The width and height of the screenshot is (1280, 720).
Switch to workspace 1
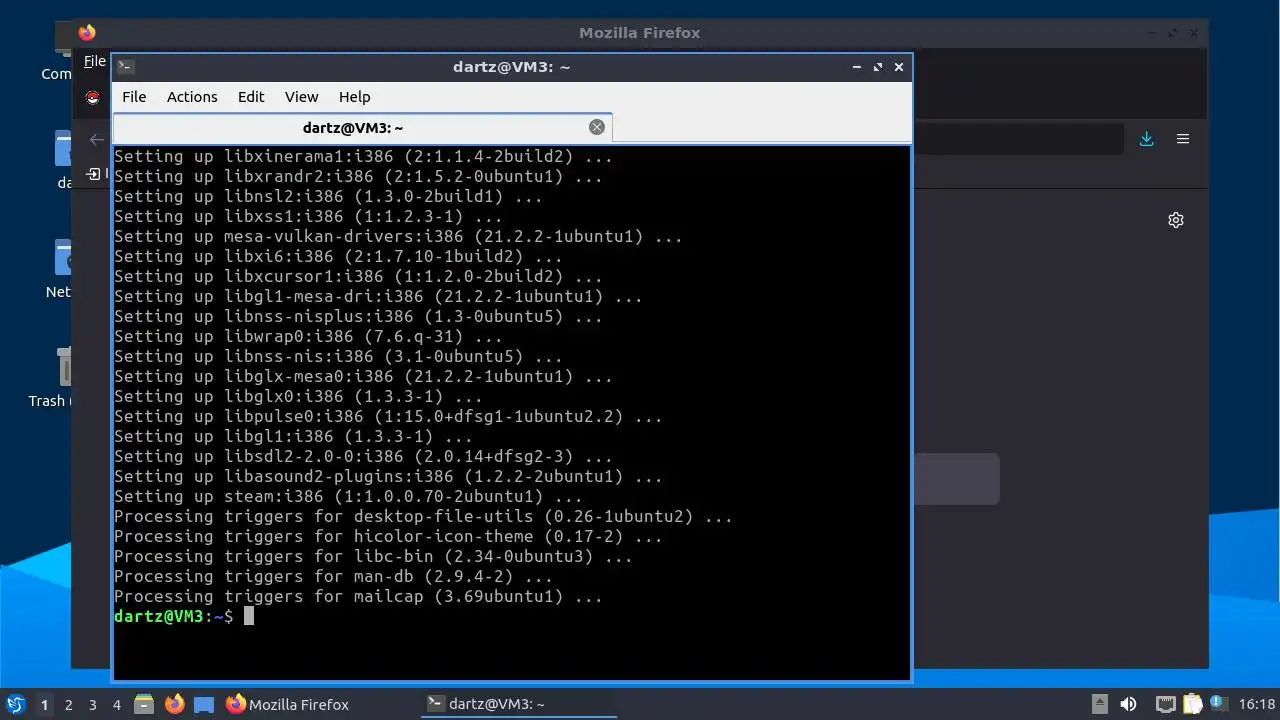click(x=44, y=705)
